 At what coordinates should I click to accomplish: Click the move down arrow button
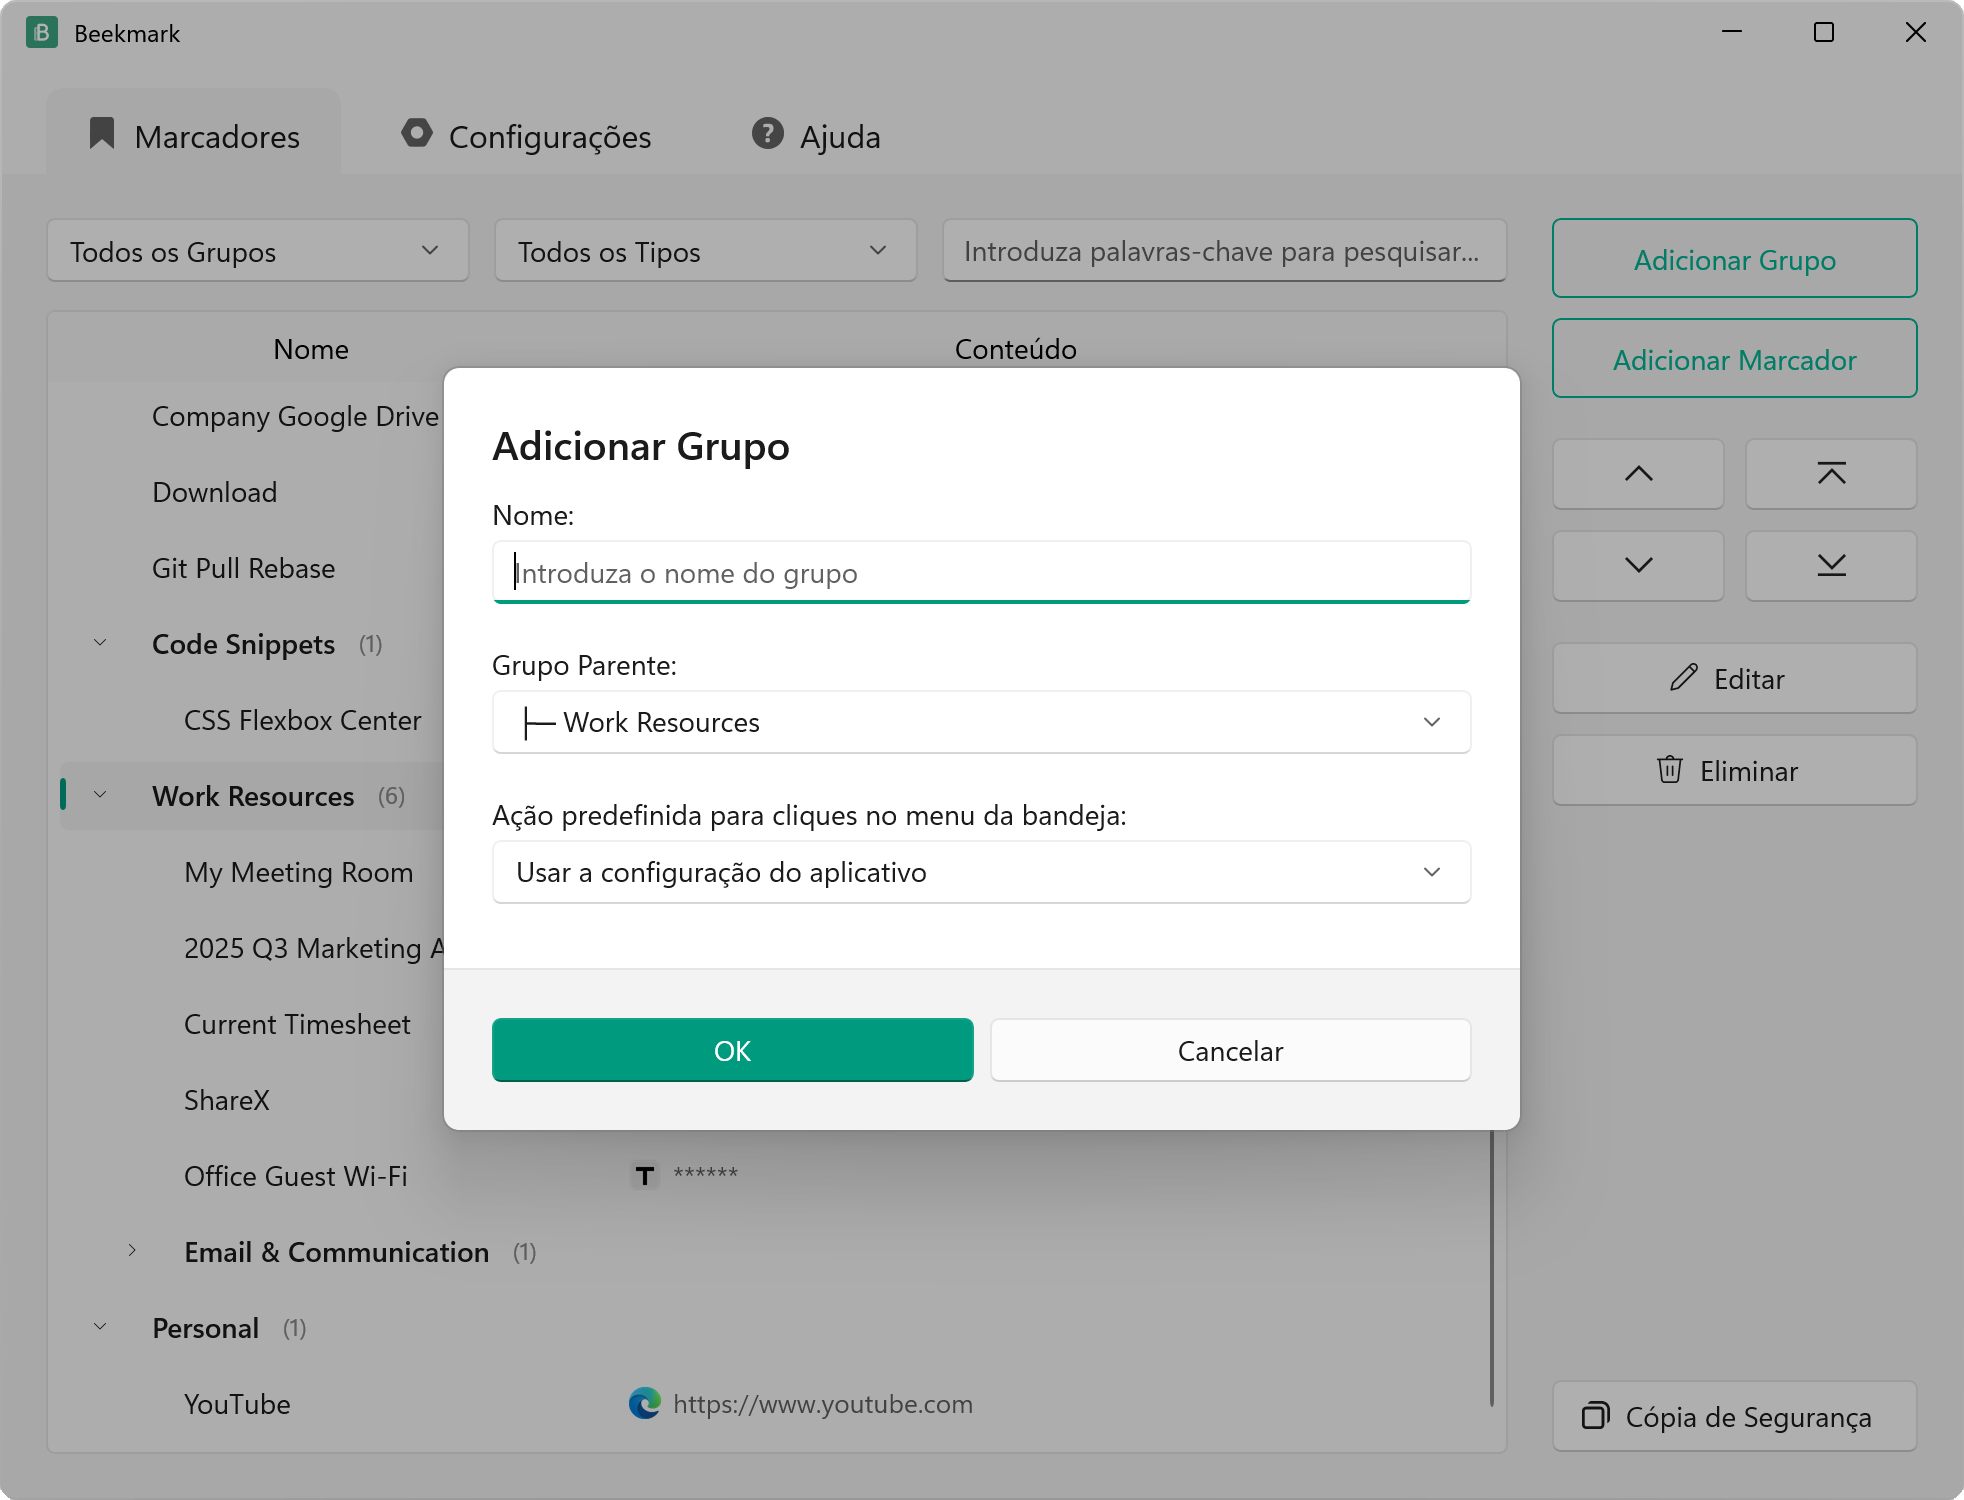1638,566
